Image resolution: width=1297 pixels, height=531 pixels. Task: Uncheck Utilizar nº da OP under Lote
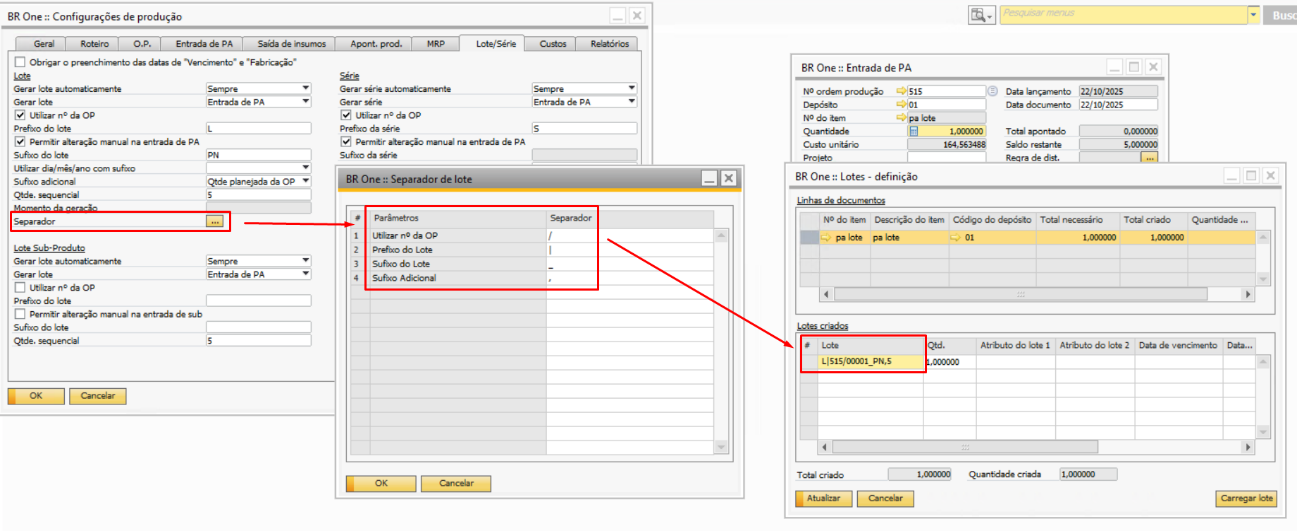[20, 115]
